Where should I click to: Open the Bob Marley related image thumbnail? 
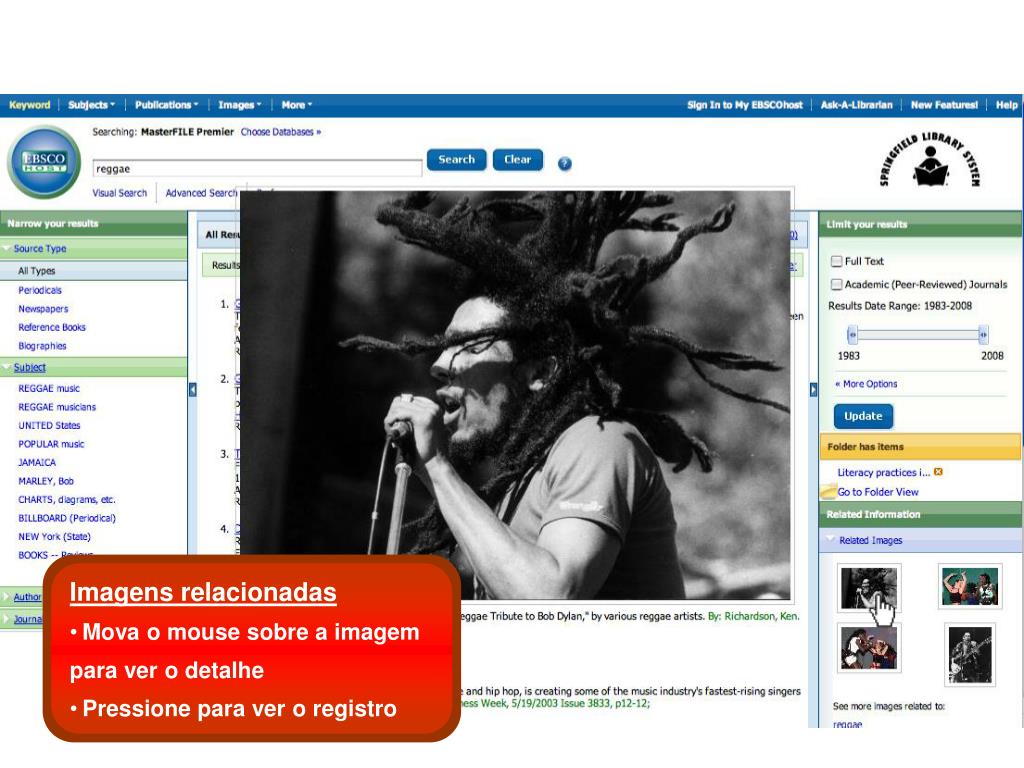(869, 588)
